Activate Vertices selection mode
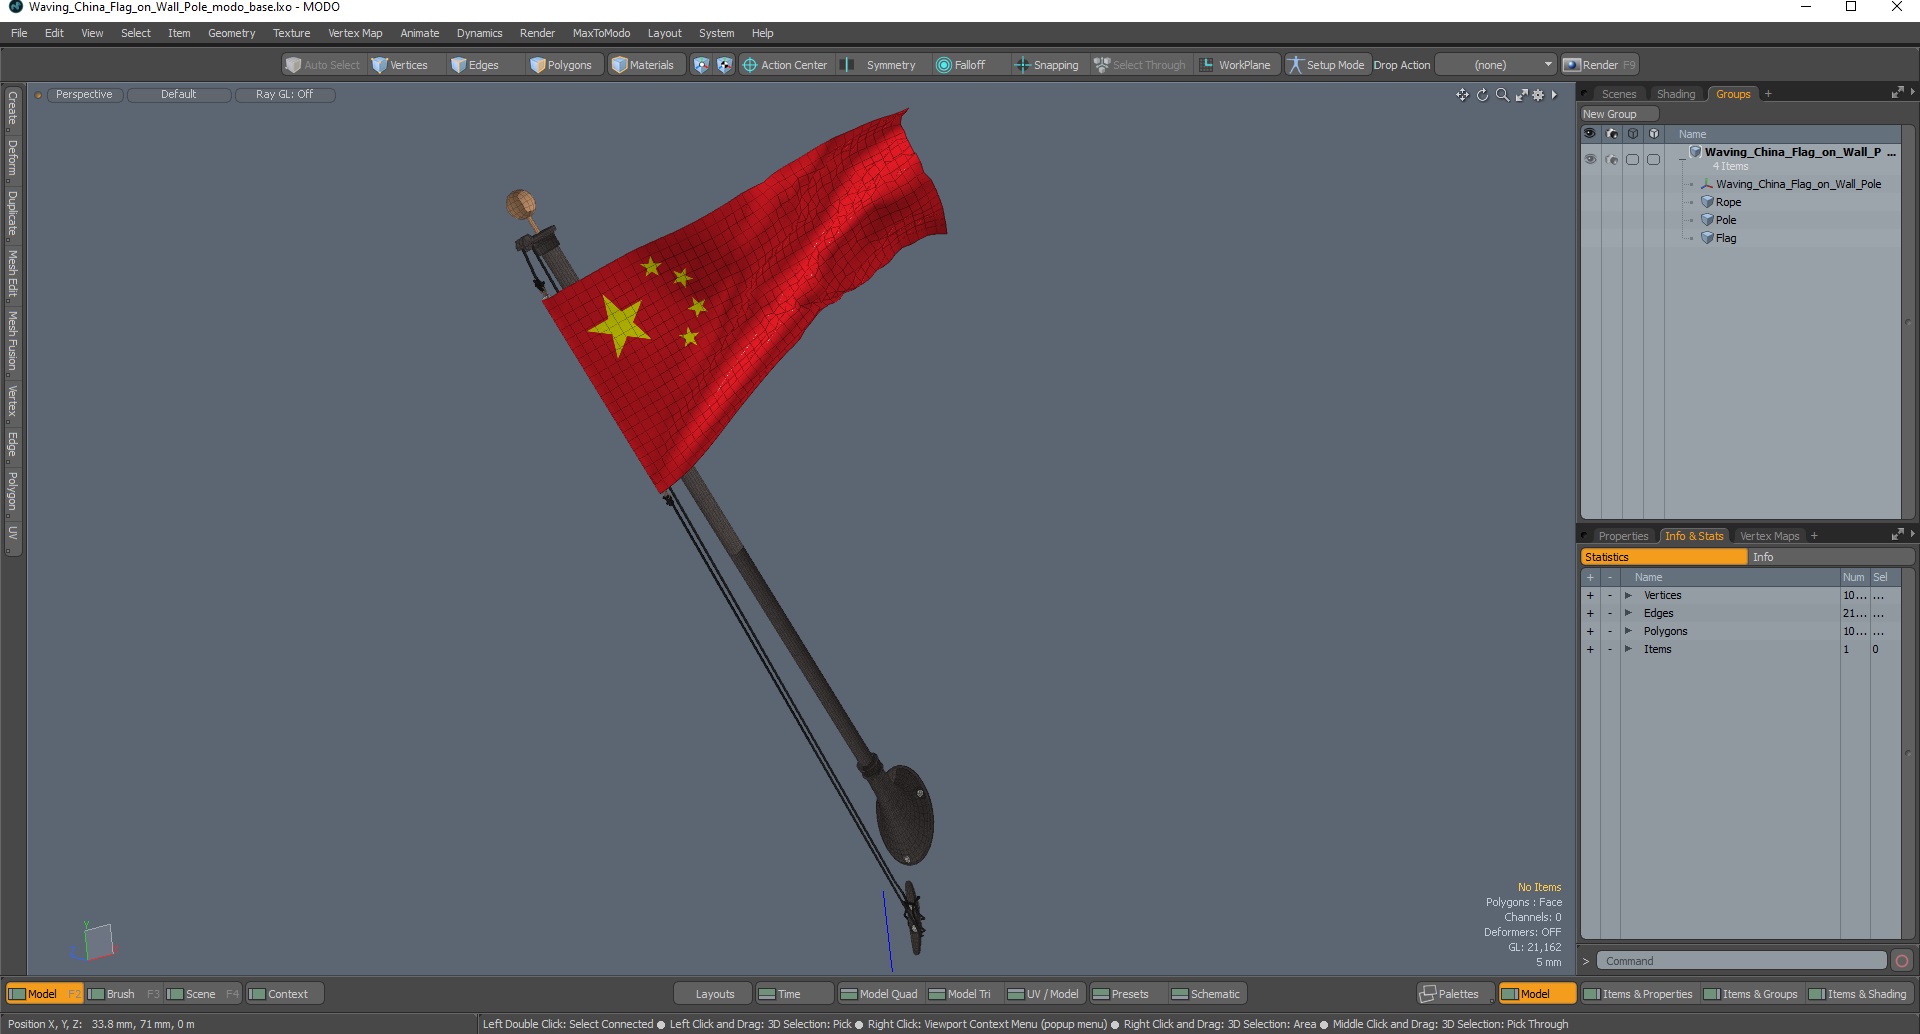This screenshot has width=1920, height=1034. point(400,65)
